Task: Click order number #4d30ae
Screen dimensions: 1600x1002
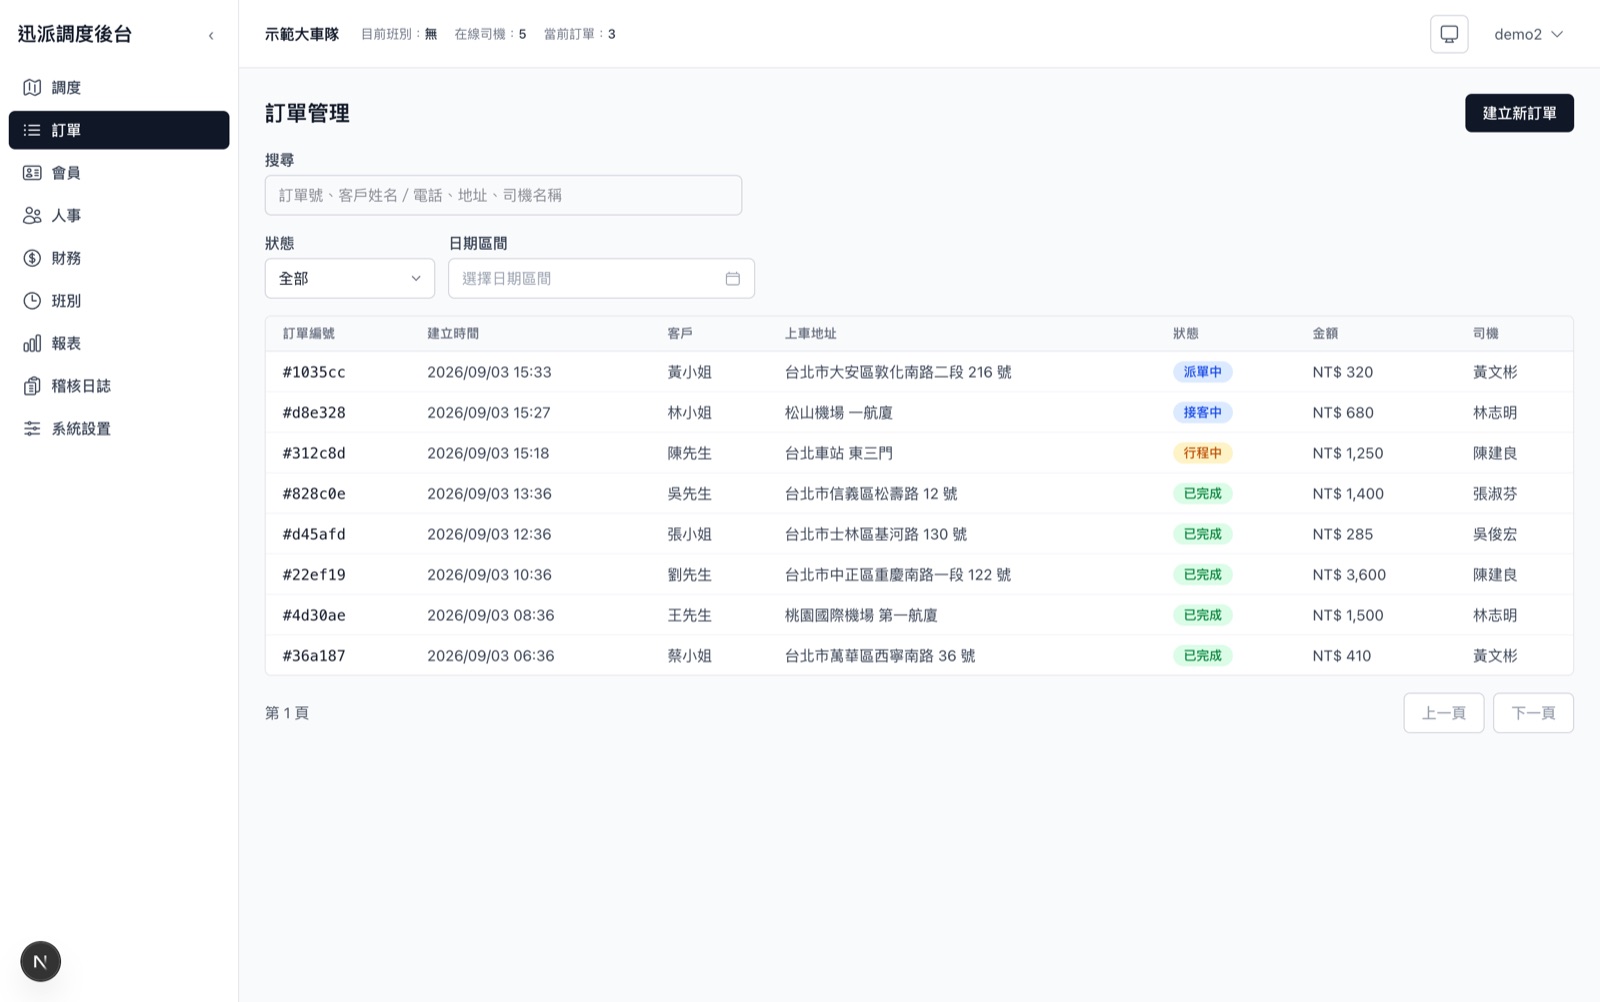Action: tap(314, 615)
